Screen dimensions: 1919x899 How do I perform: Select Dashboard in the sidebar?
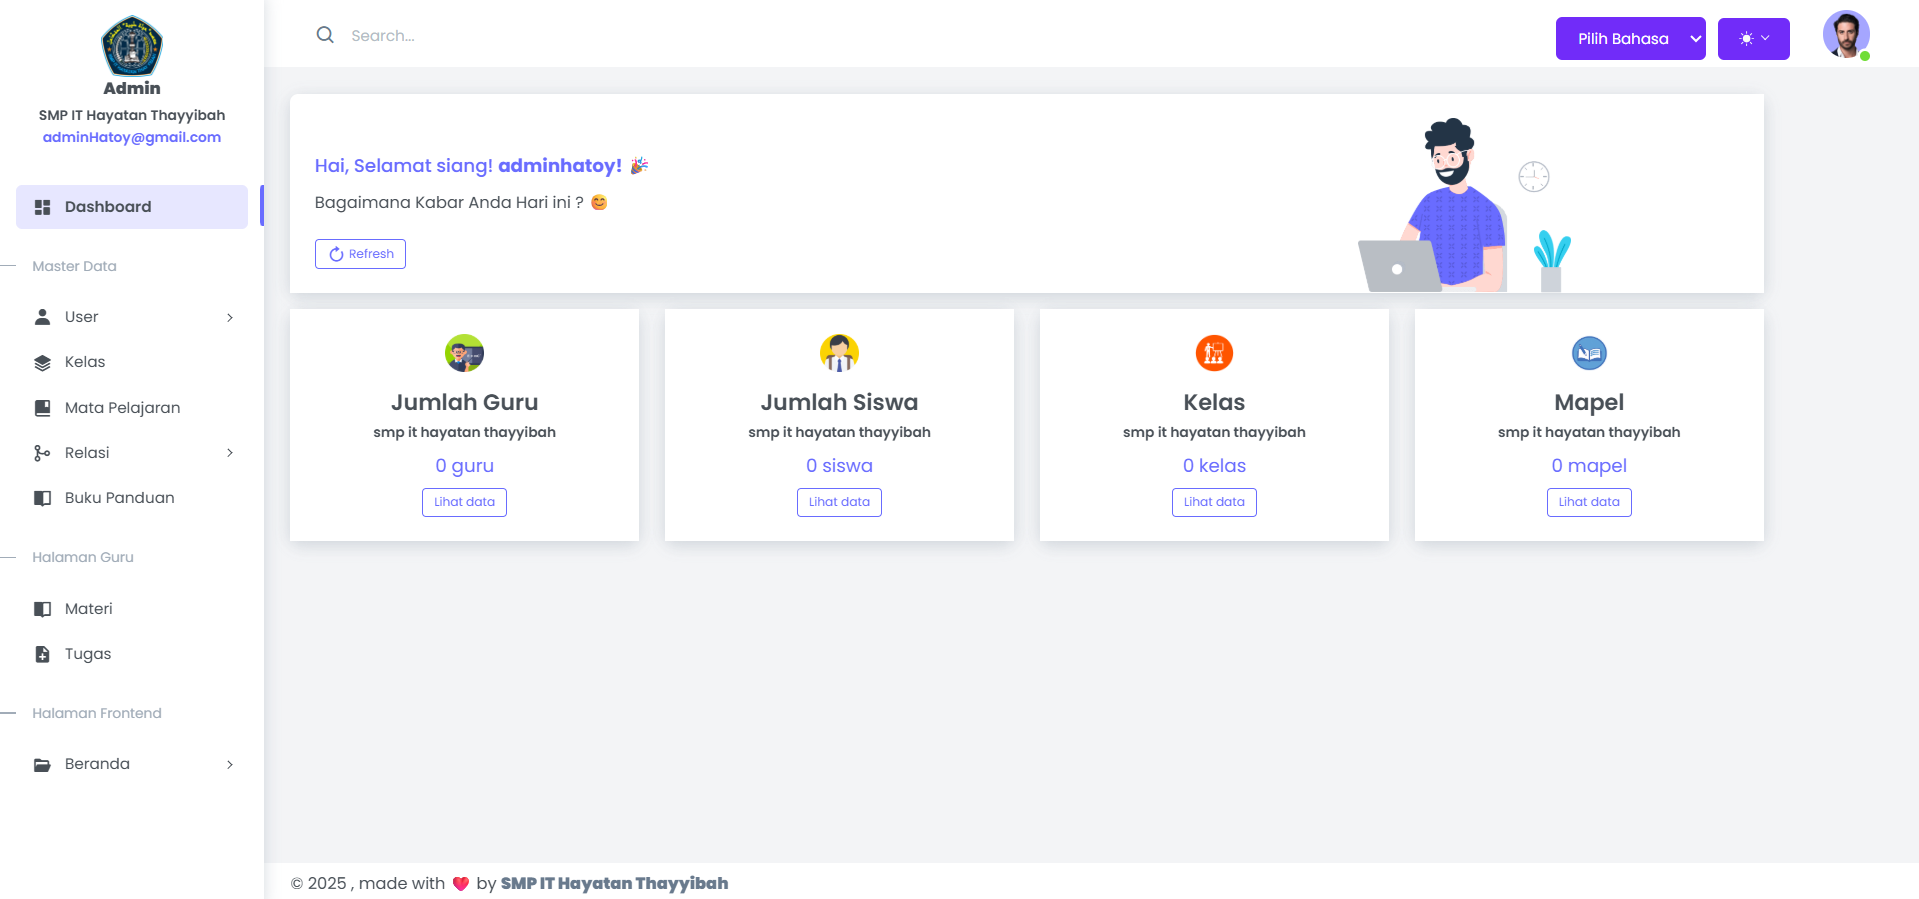click(x=132, y=207)
